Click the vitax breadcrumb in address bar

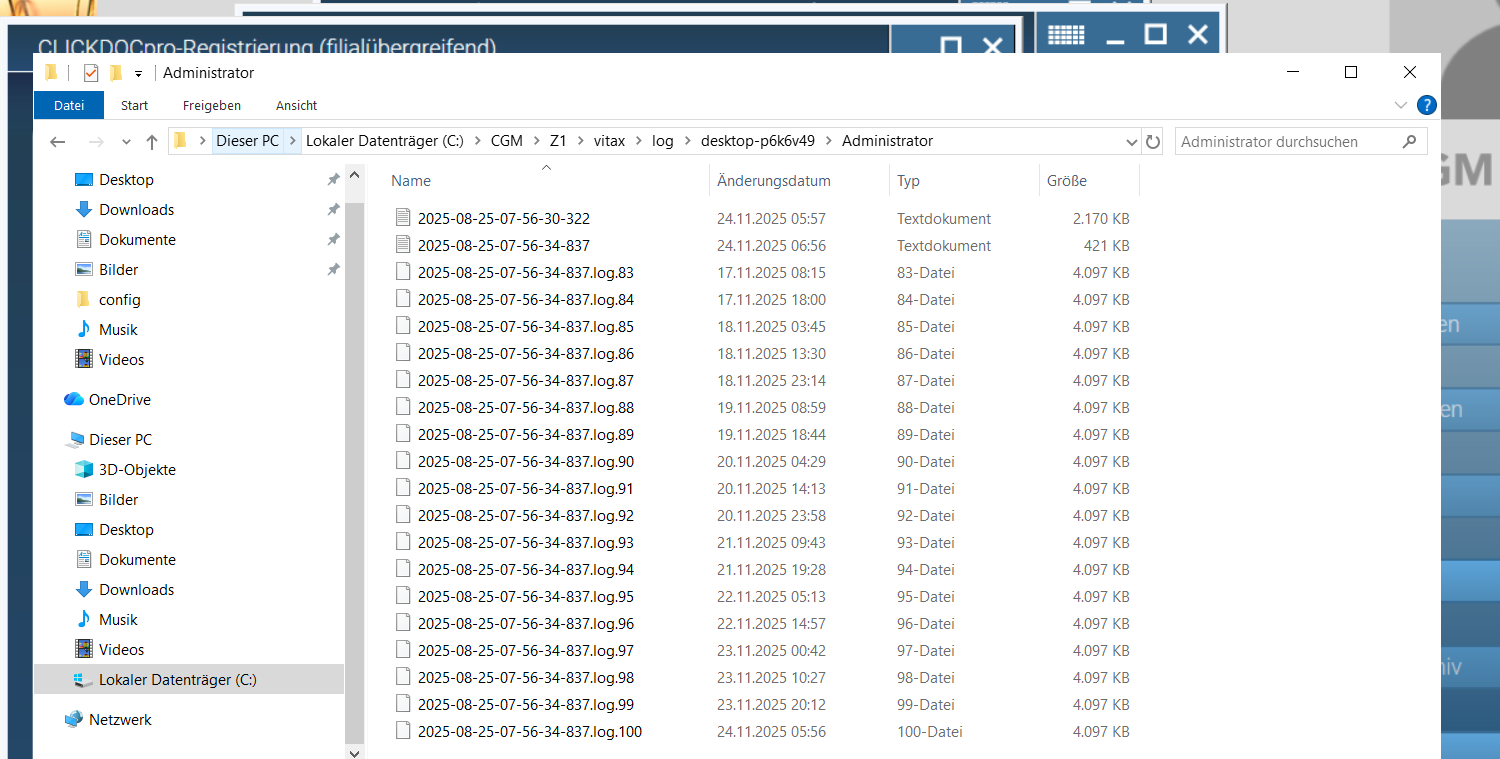pos(609,141)
